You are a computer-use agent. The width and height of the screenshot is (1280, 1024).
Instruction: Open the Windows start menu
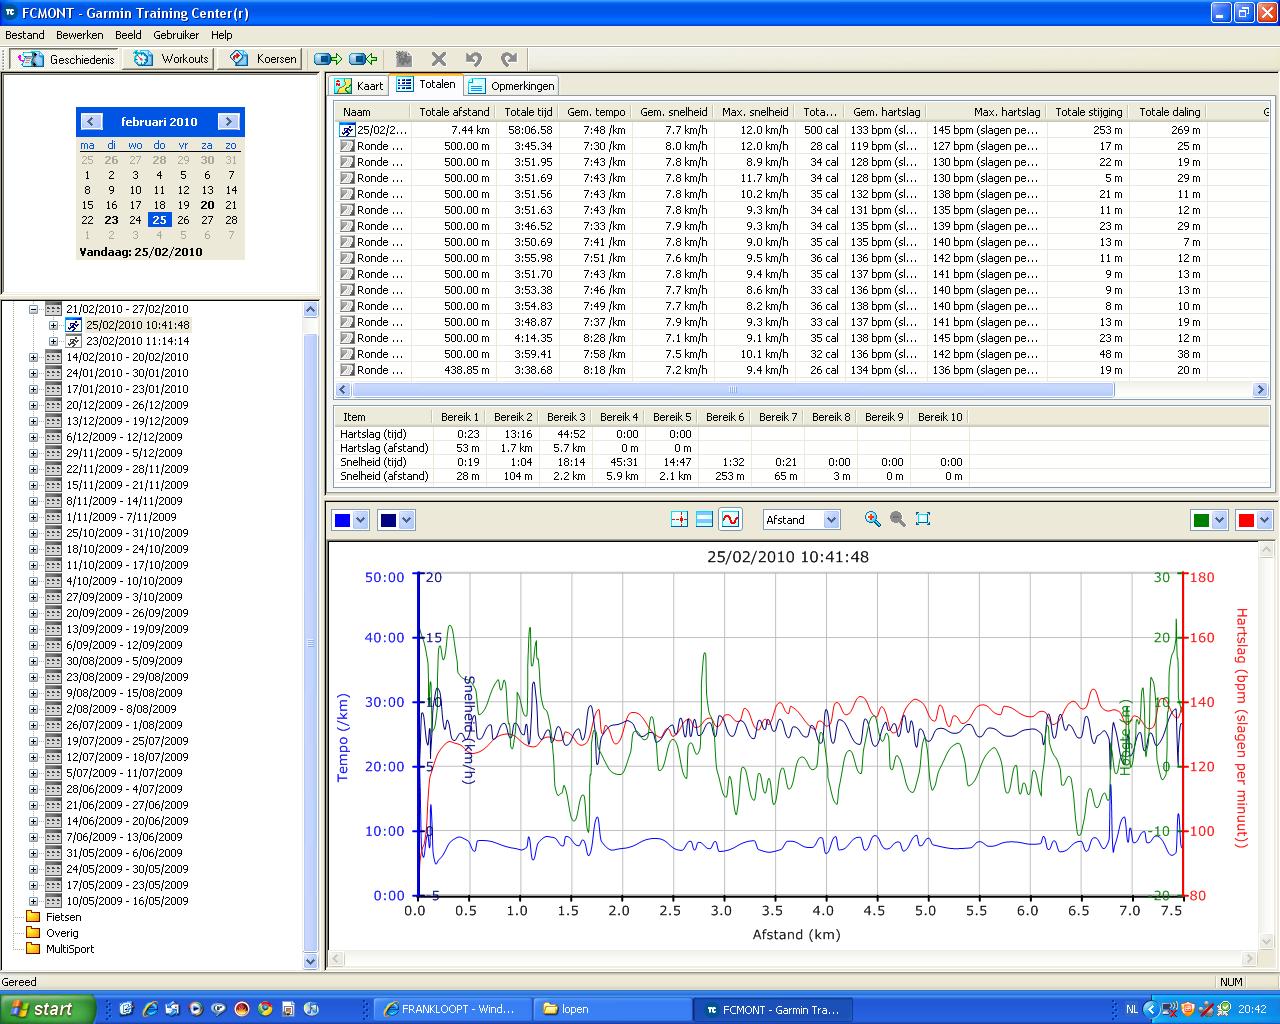coord(48,1009)
